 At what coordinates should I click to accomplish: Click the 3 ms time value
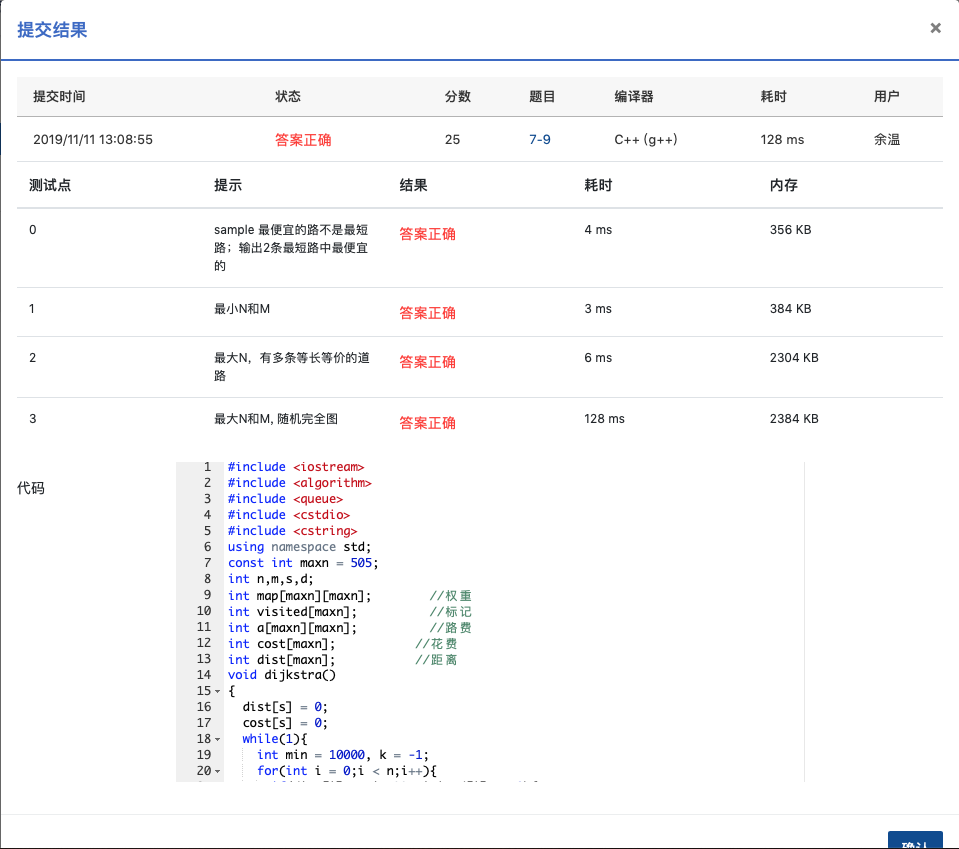pos(598,309)
